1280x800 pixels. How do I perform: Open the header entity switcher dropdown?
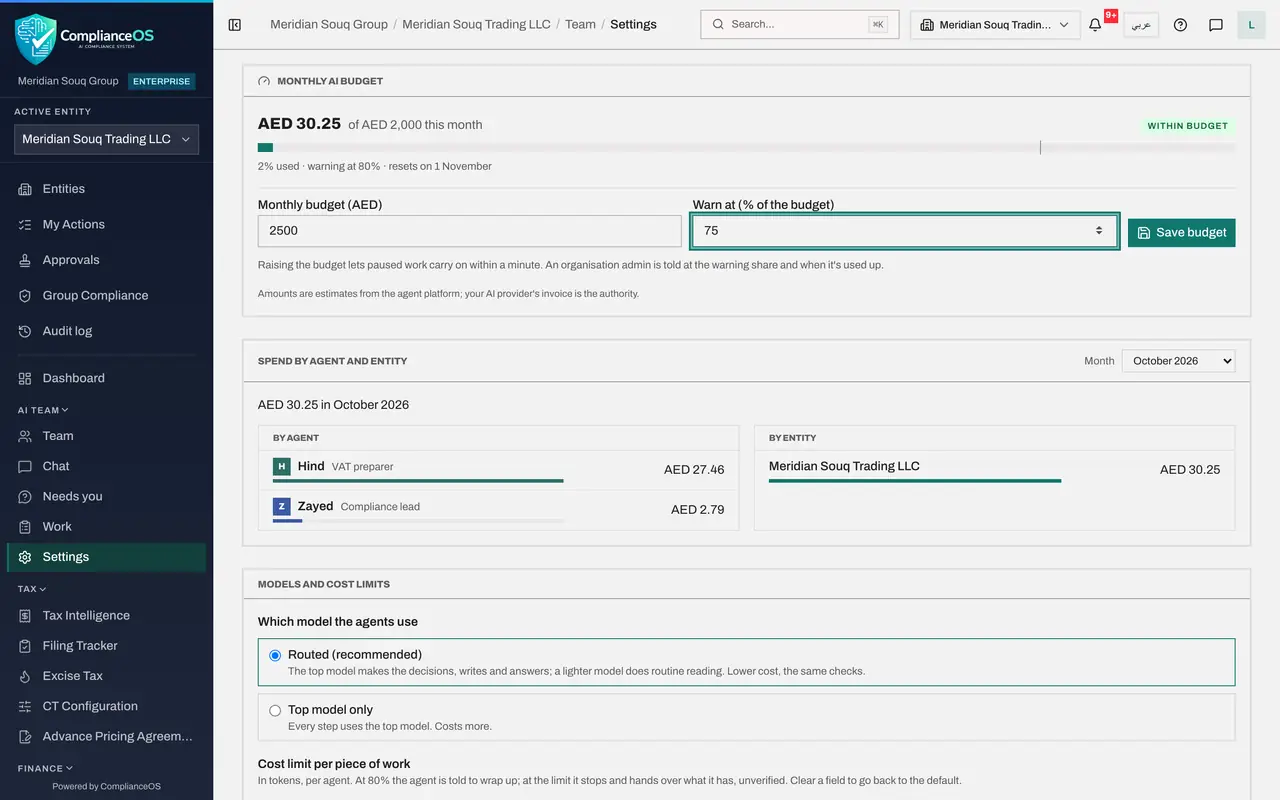pyautogui.click(x=995, y=25)
